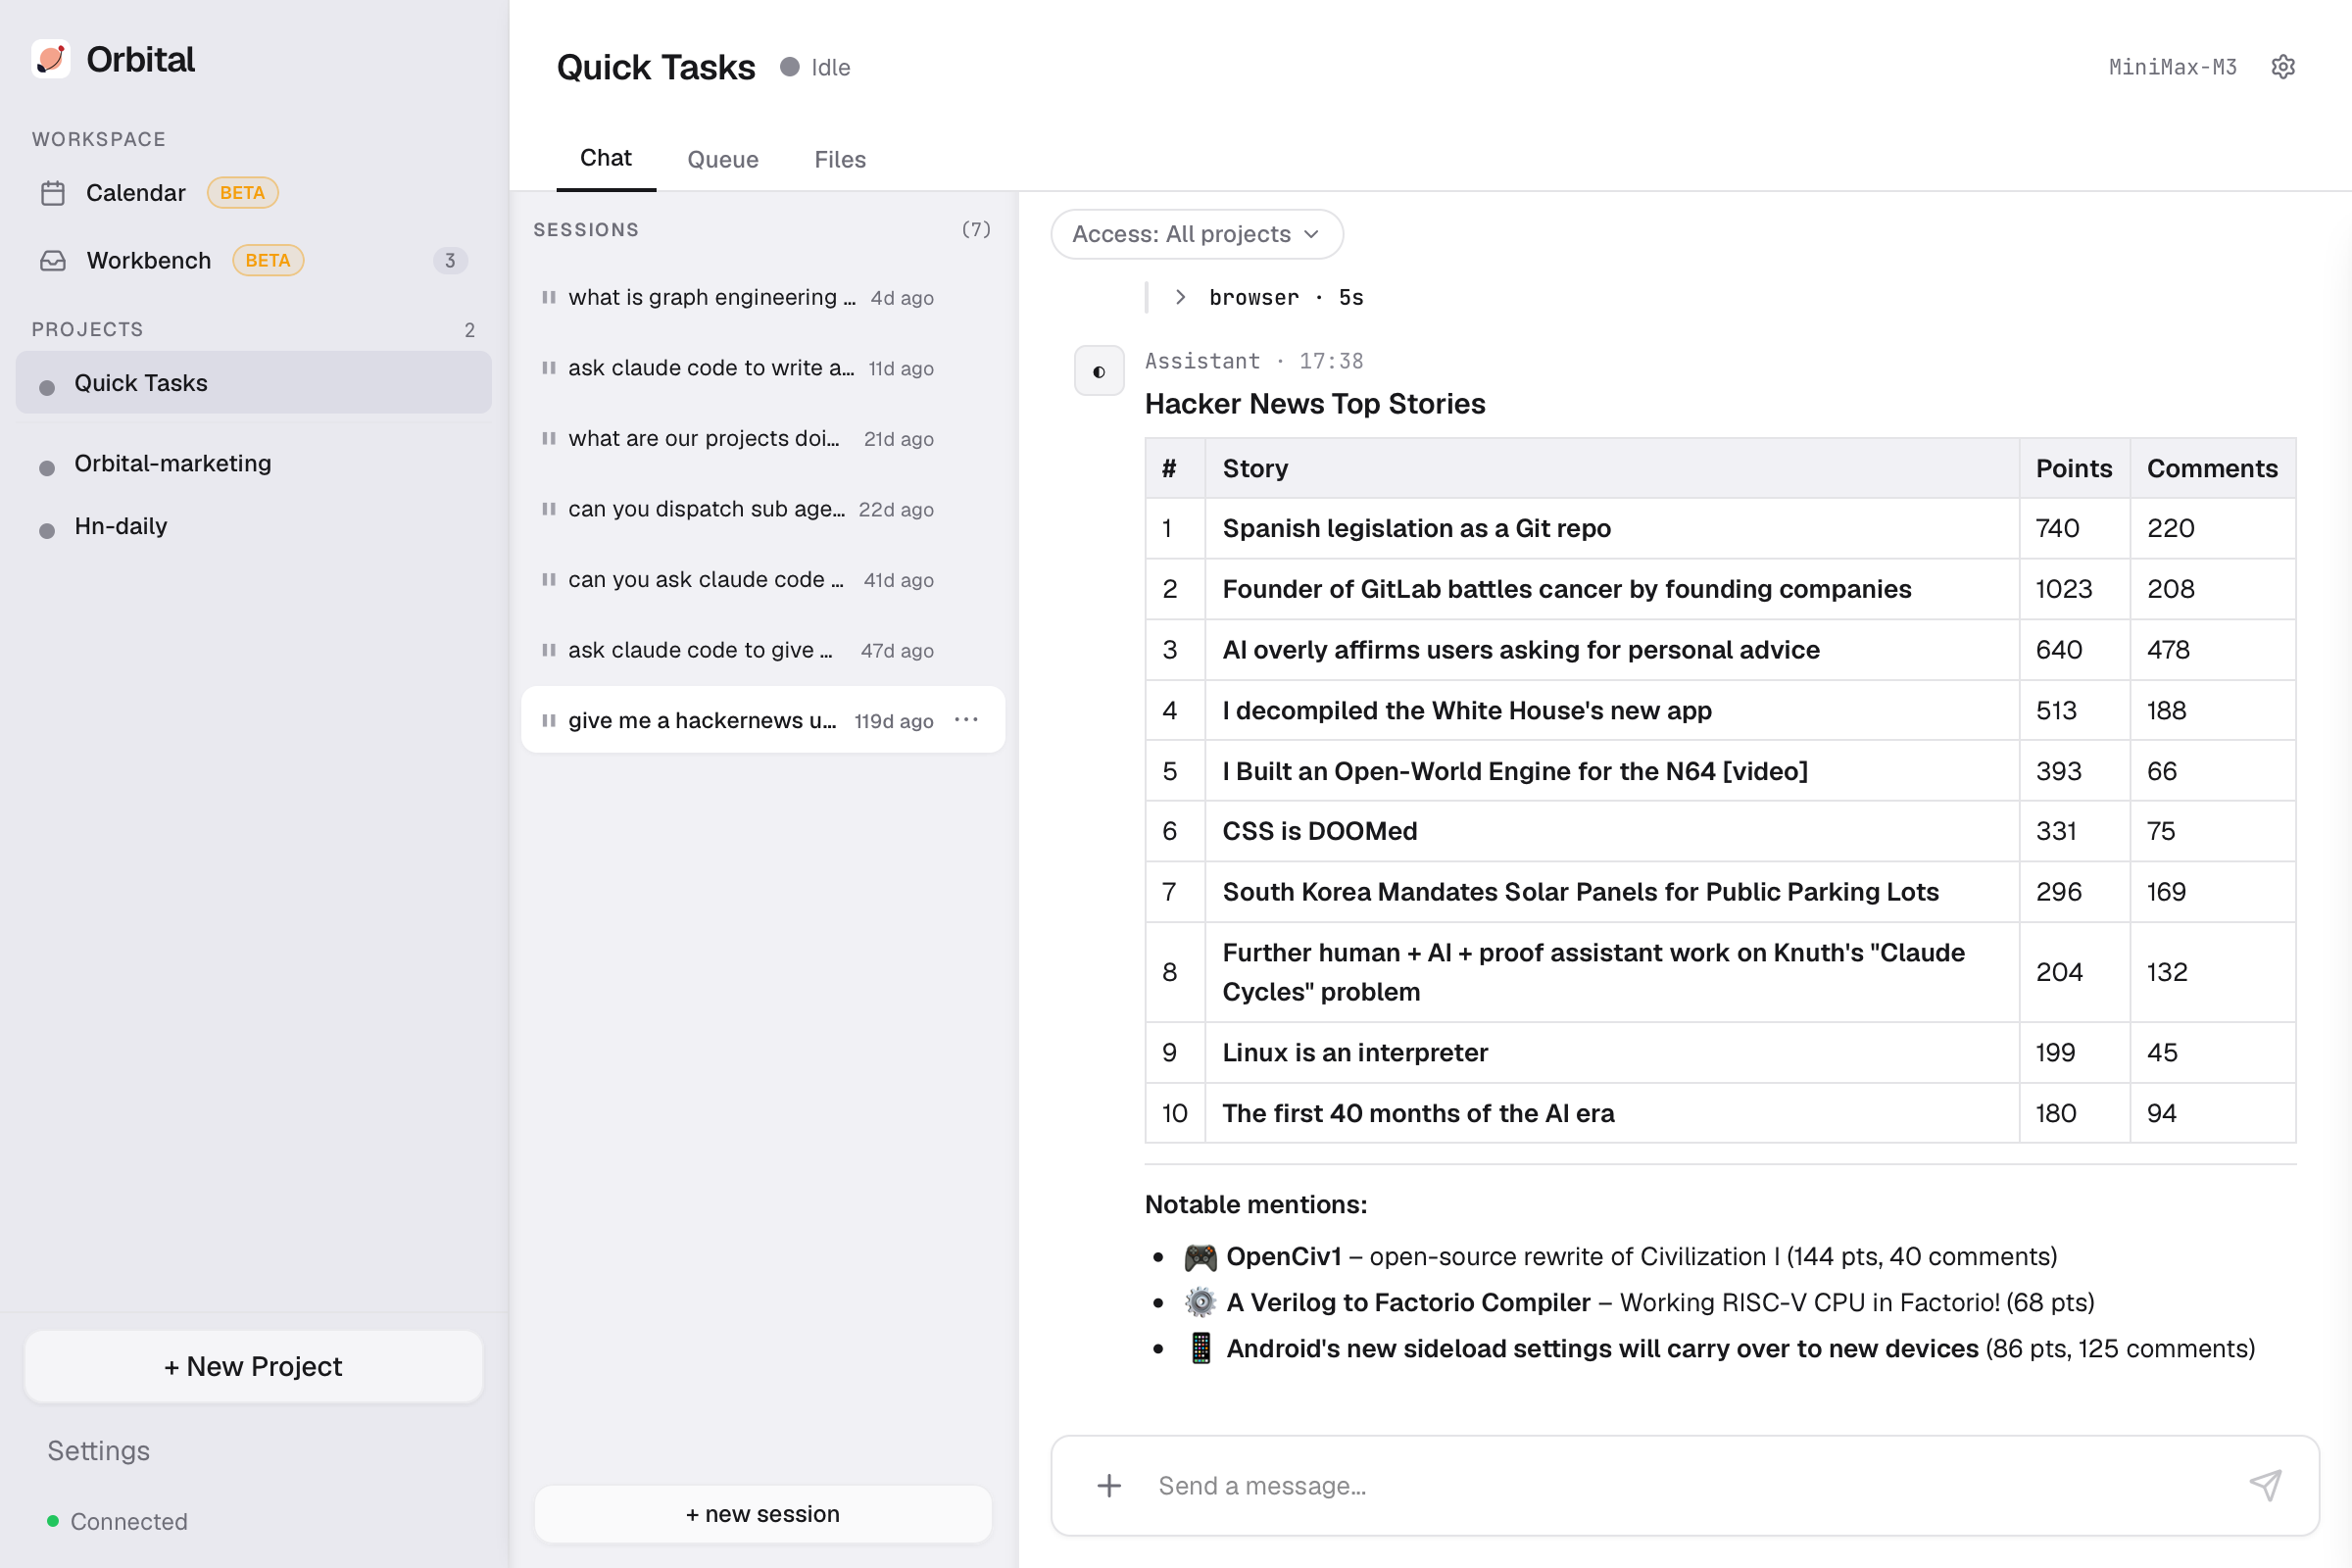Click story 'I Built an Open-World Engine for the N64'
Image resolution: width=2352 pixels, height=1568 pixels.
(x=1515, y=771)
